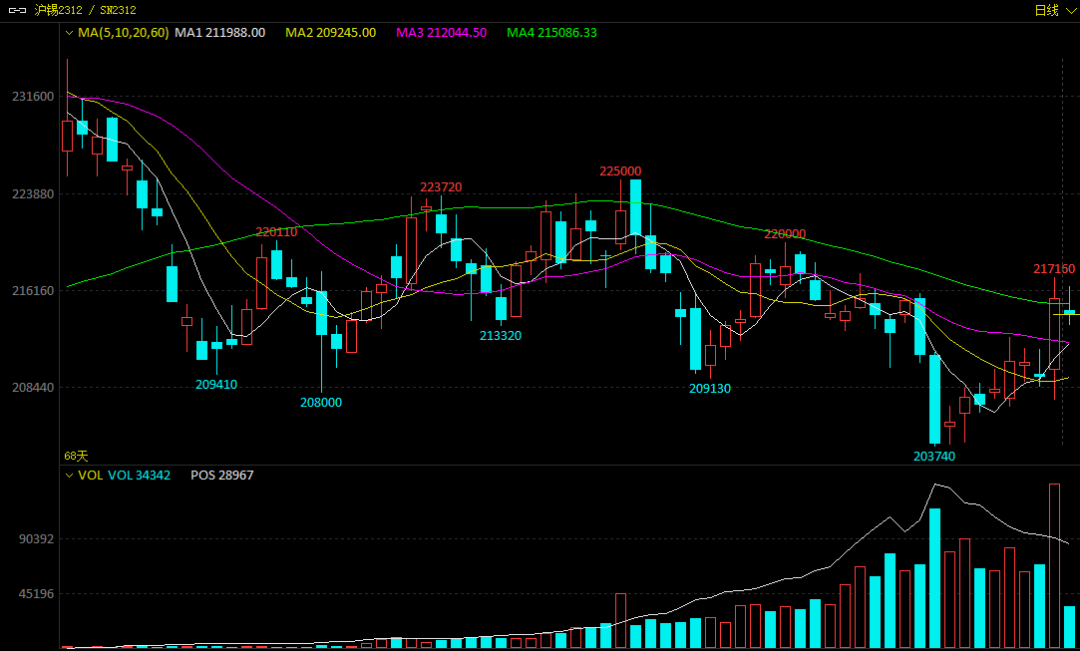Click the 231600 price axis label
The image size is (1080, 651).
click(x=33, y=96)
